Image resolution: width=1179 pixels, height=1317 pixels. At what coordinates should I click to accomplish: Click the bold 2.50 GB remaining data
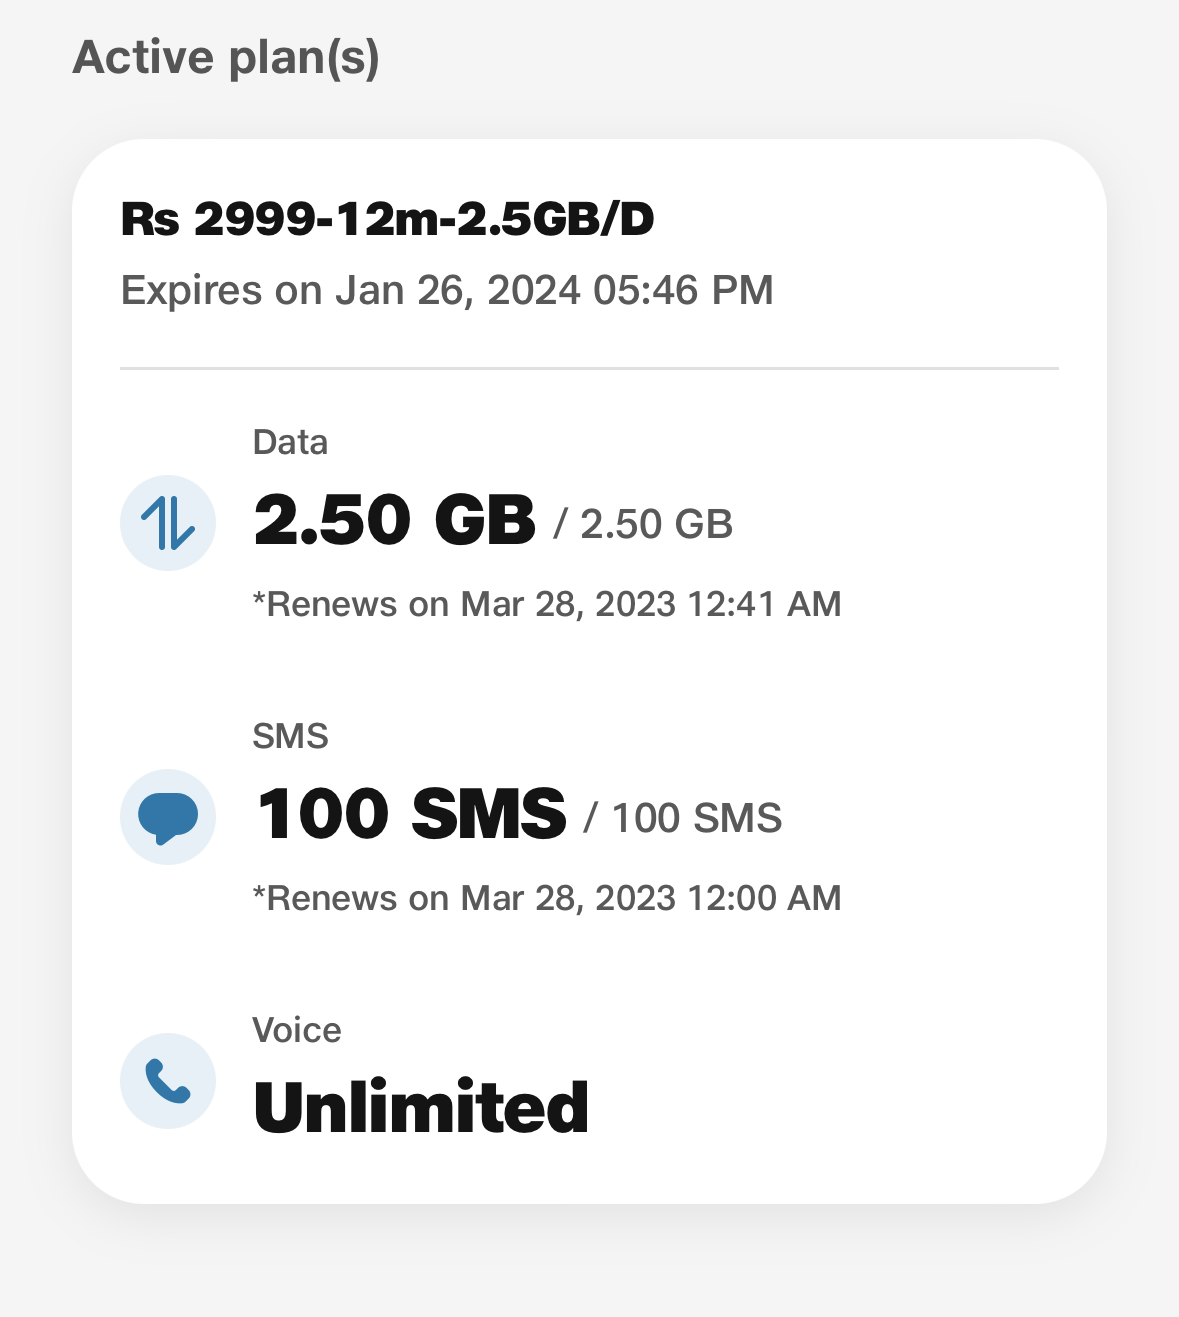click(395, 520)
